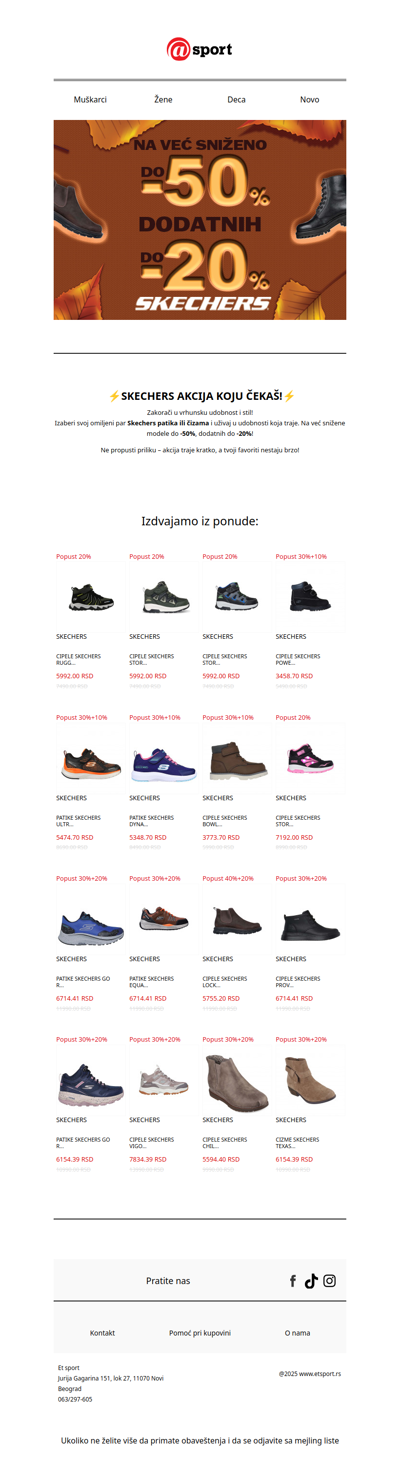
Task: Go to the Novo section
Action: [310, 100]
